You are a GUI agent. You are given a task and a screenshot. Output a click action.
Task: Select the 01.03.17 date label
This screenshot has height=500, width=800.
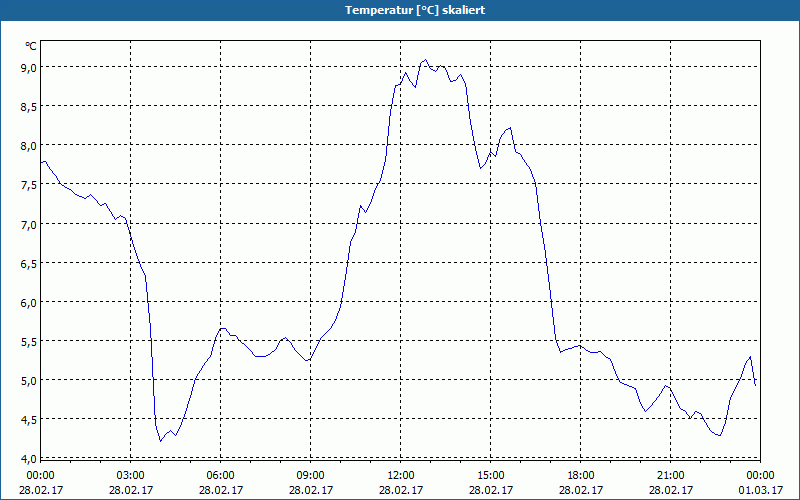click(x=760, y=490)
